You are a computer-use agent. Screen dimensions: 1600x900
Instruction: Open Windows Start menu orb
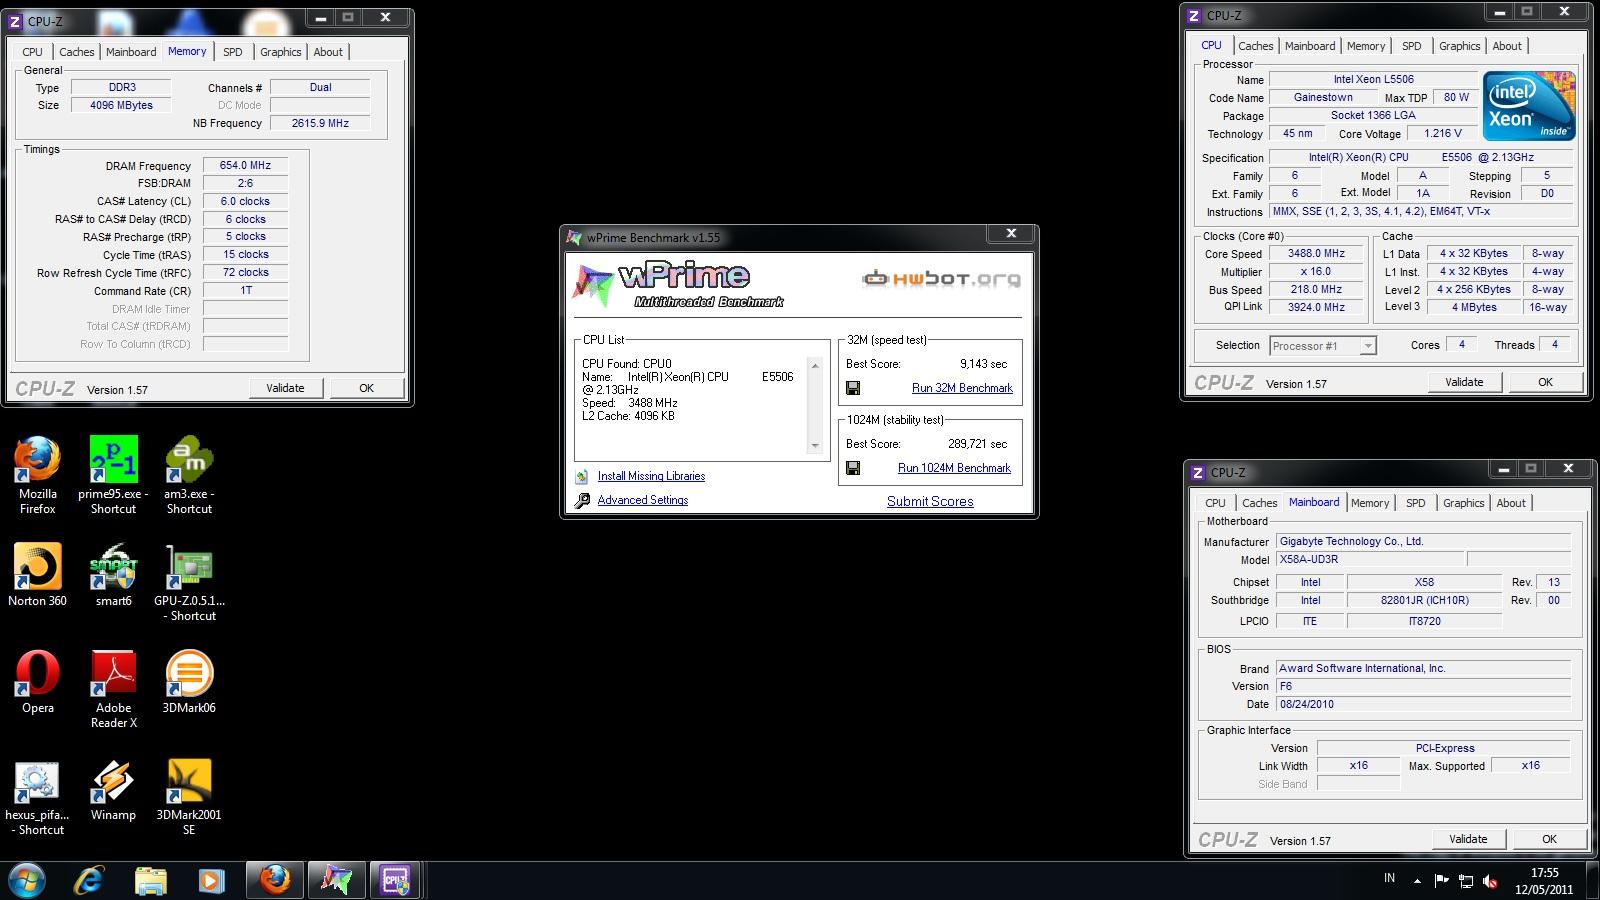tap(27, 880)
